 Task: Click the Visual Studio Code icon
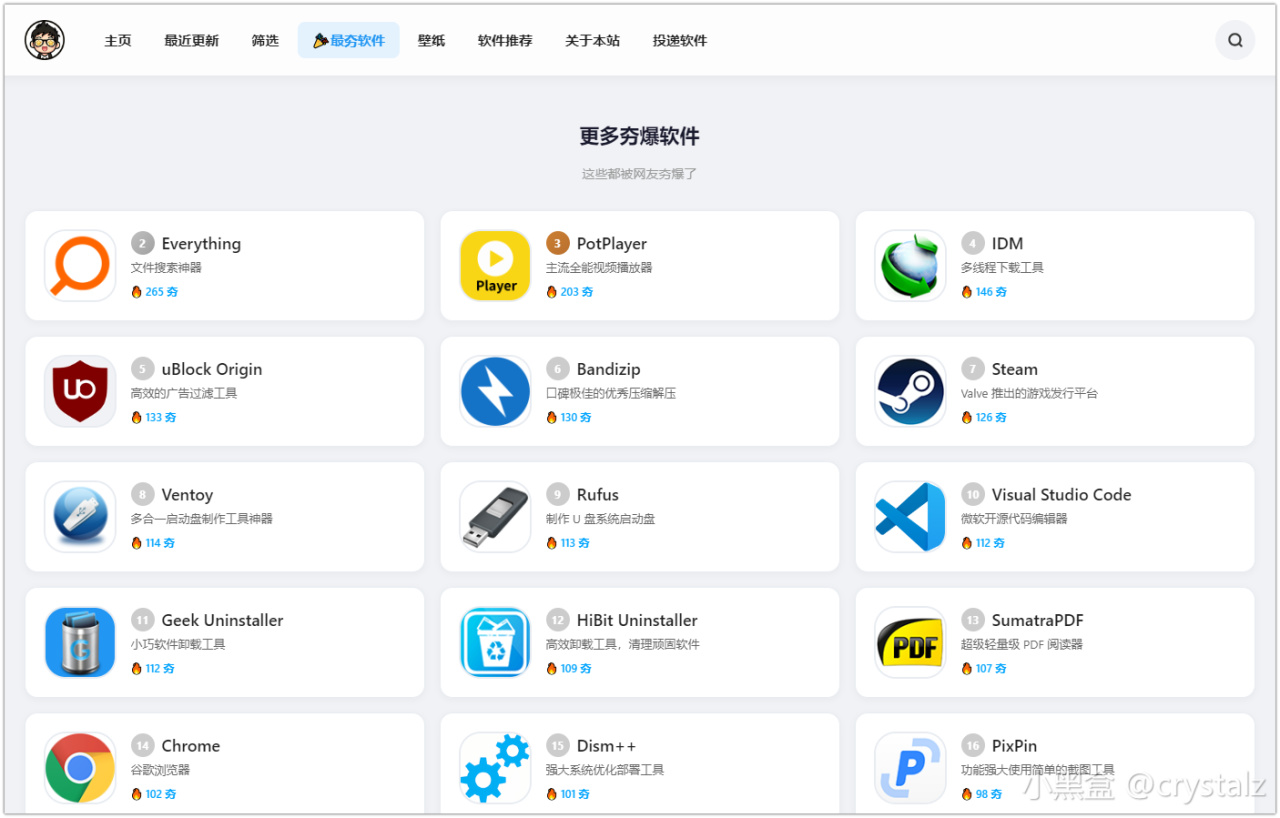[x=910, y=517]
